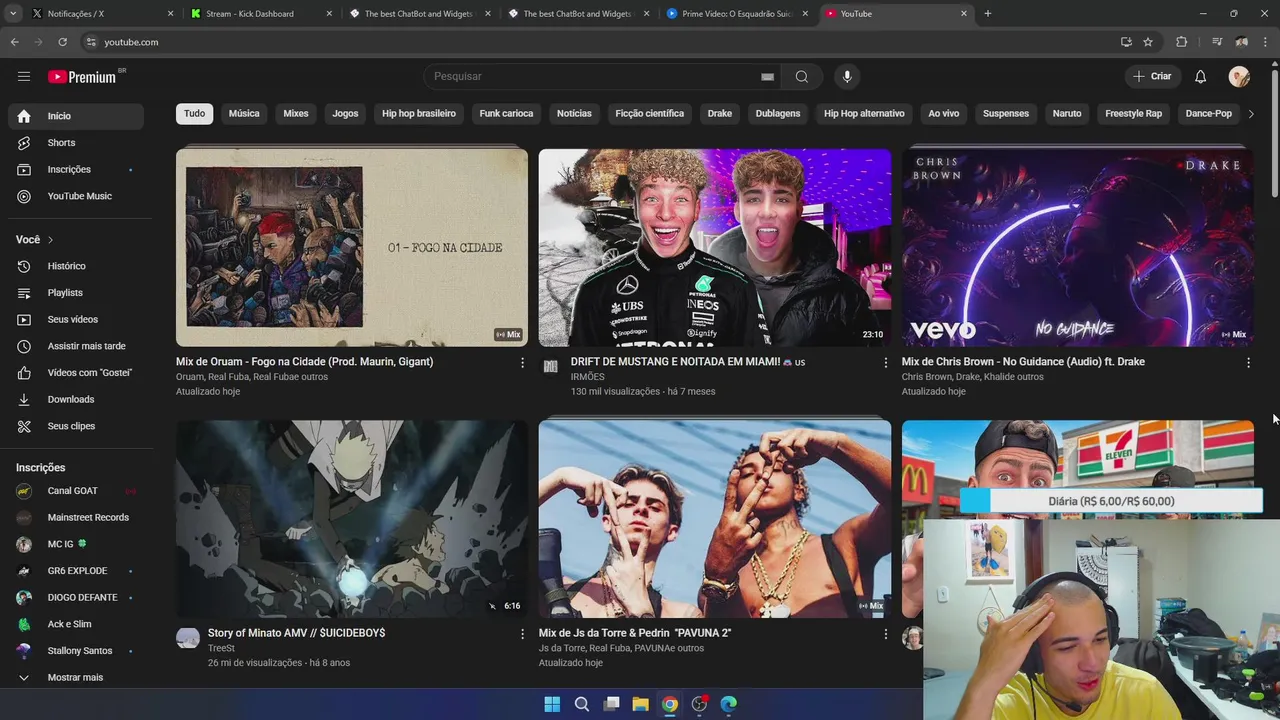Open Mainstreet Records channel
Viewport: 1280px width, 720px height.
click(x=76, y=518)
